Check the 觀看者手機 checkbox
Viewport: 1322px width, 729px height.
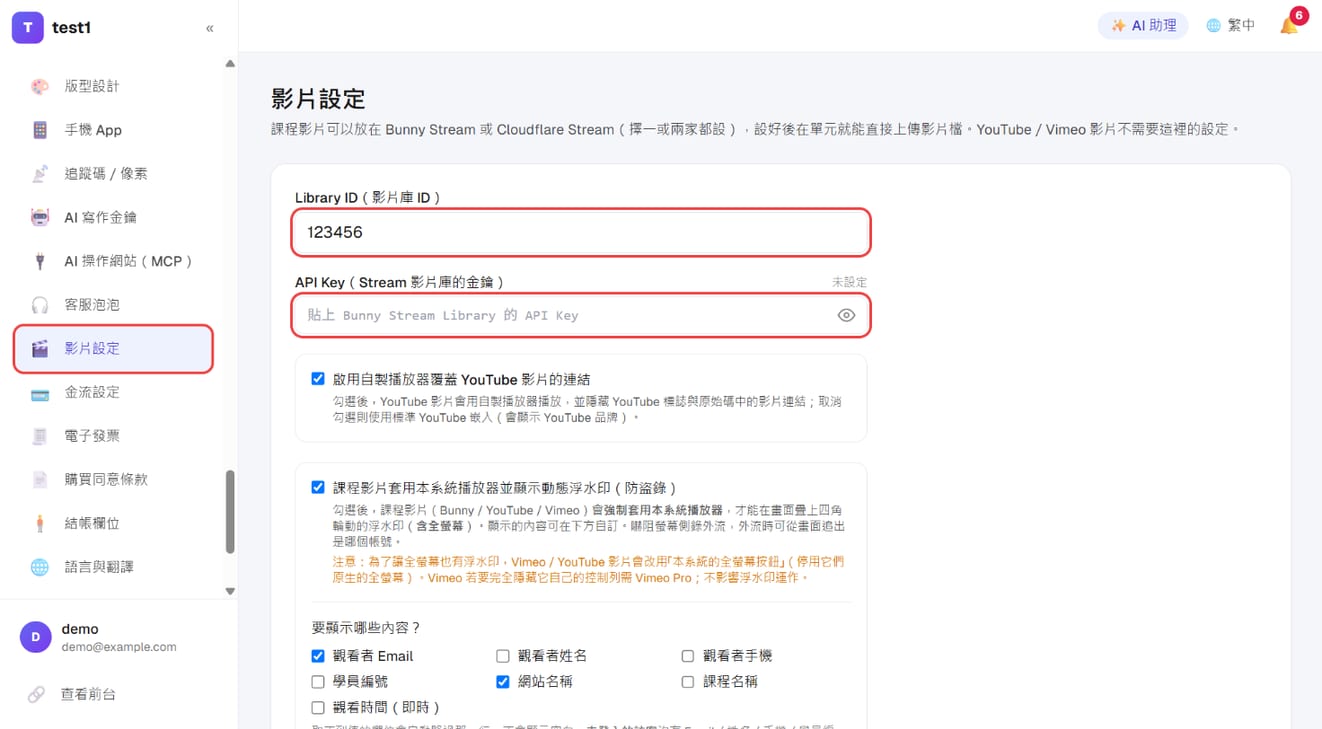[x=688, y=656]
